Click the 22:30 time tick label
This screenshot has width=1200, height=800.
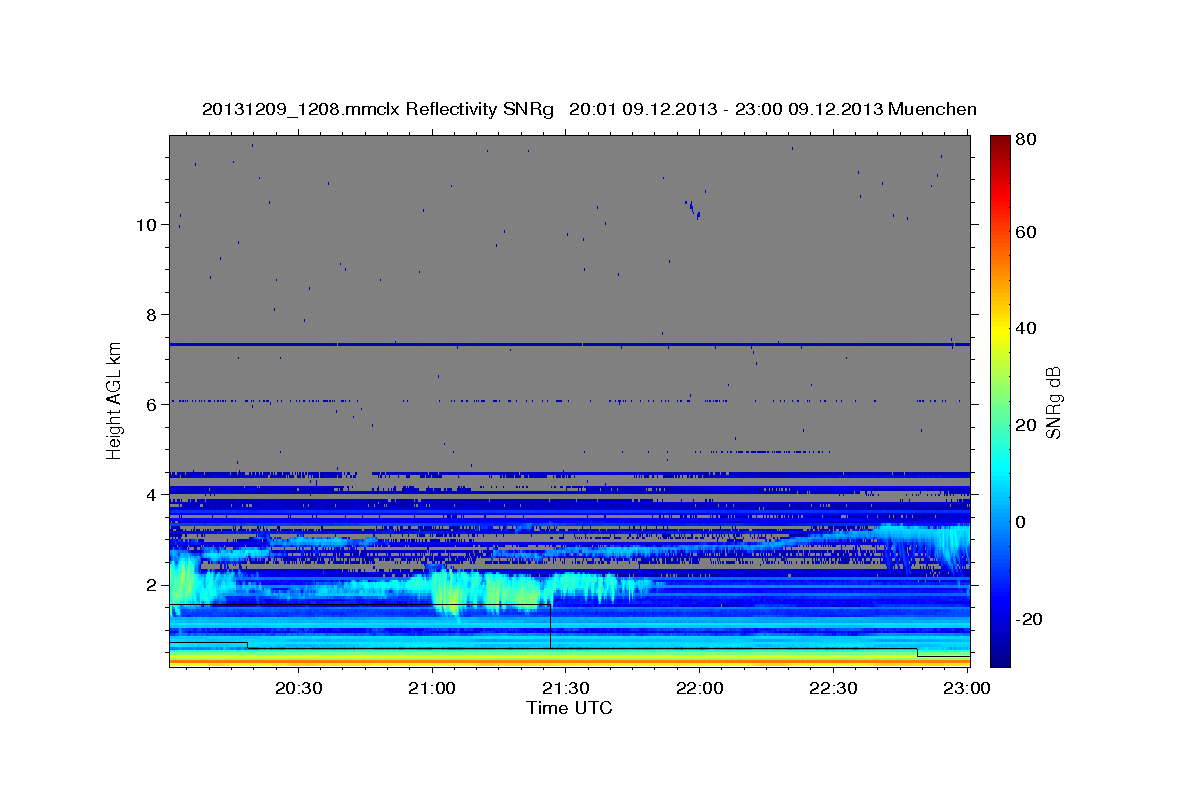pos(832,689)
